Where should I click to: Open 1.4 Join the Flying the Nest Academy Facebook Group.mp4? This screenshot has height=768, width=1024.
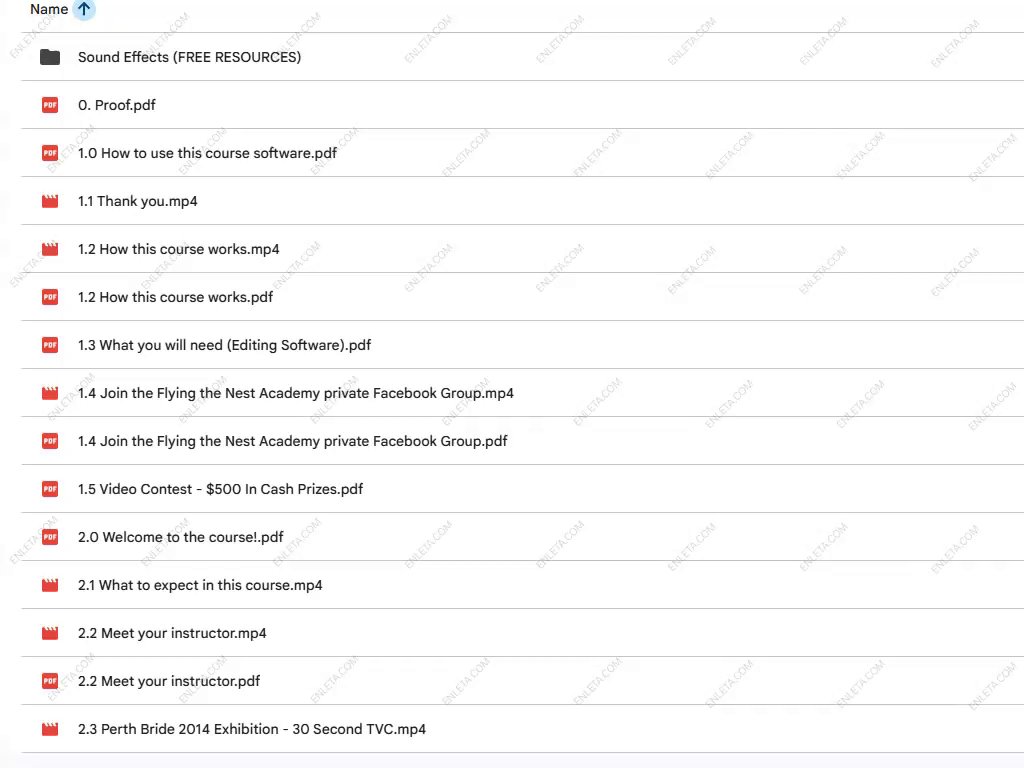[295, 393]
